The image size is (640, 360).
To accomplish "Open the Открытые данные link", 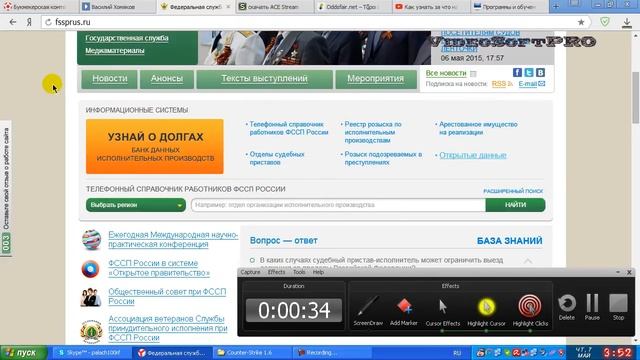I will point(473,156).
